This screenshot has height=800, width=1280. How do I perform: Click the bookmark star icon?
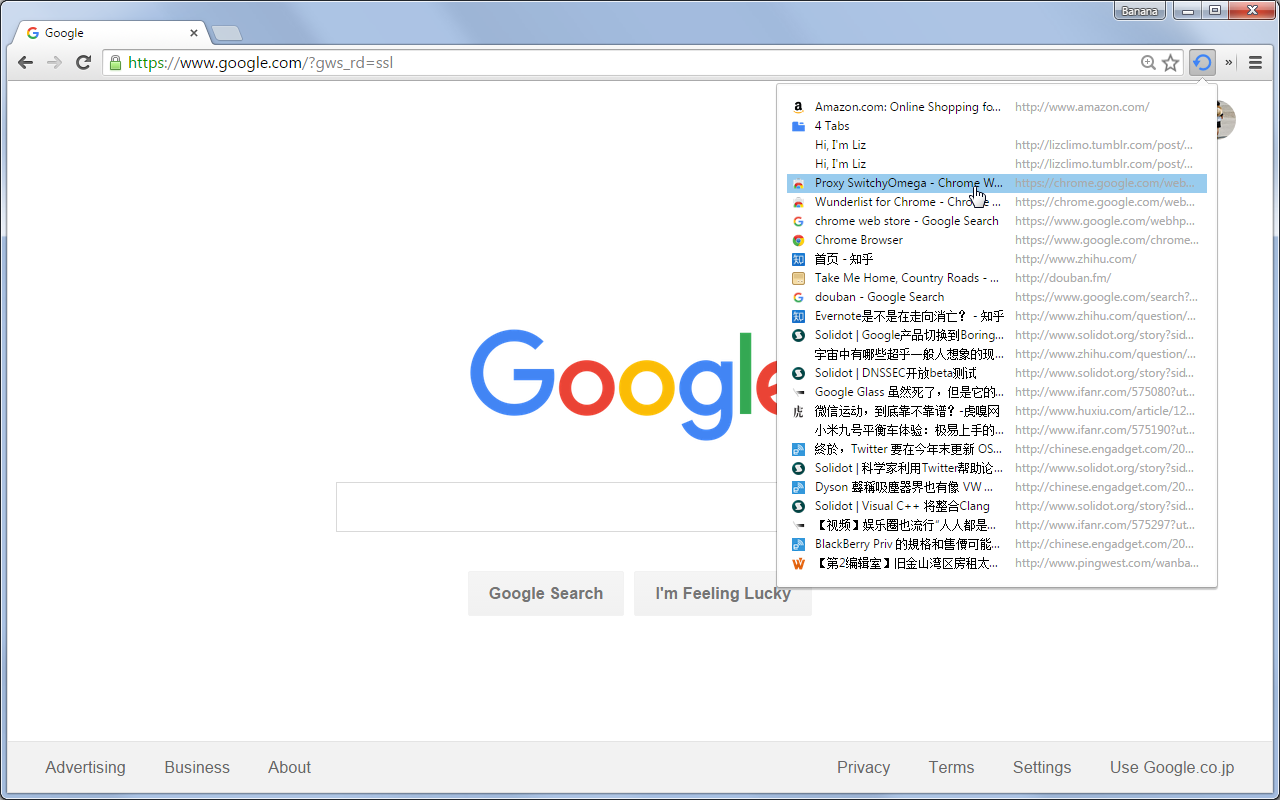tap(1170, 62)
